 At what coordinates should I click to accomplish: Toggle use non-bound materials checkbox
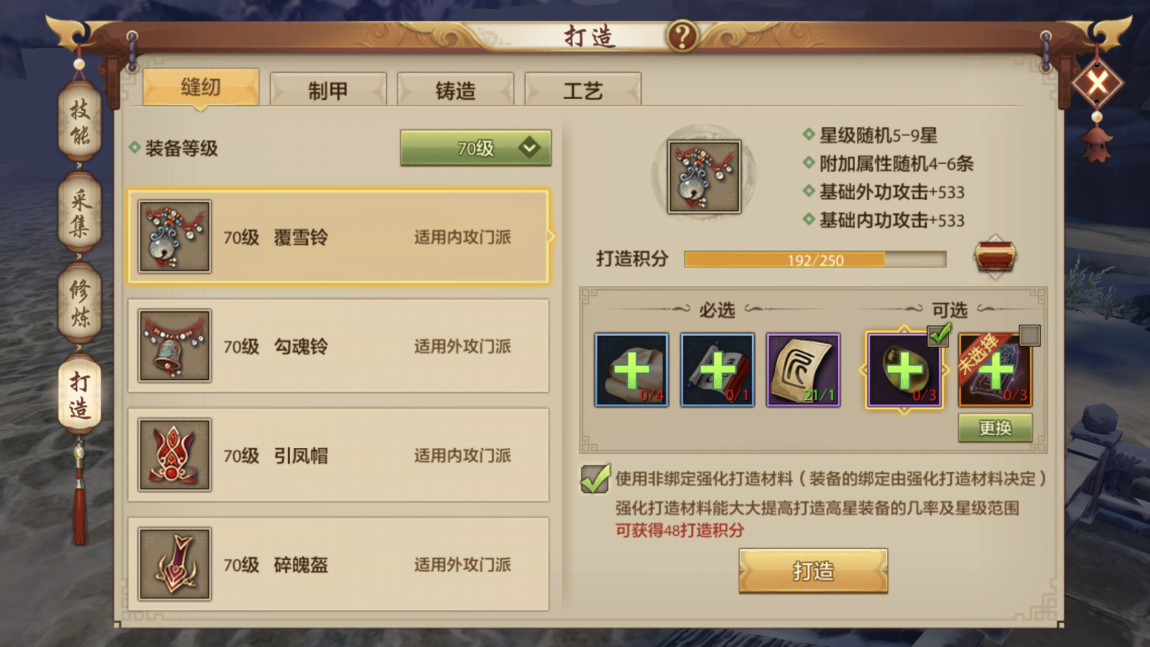click(x=594, y=479)
